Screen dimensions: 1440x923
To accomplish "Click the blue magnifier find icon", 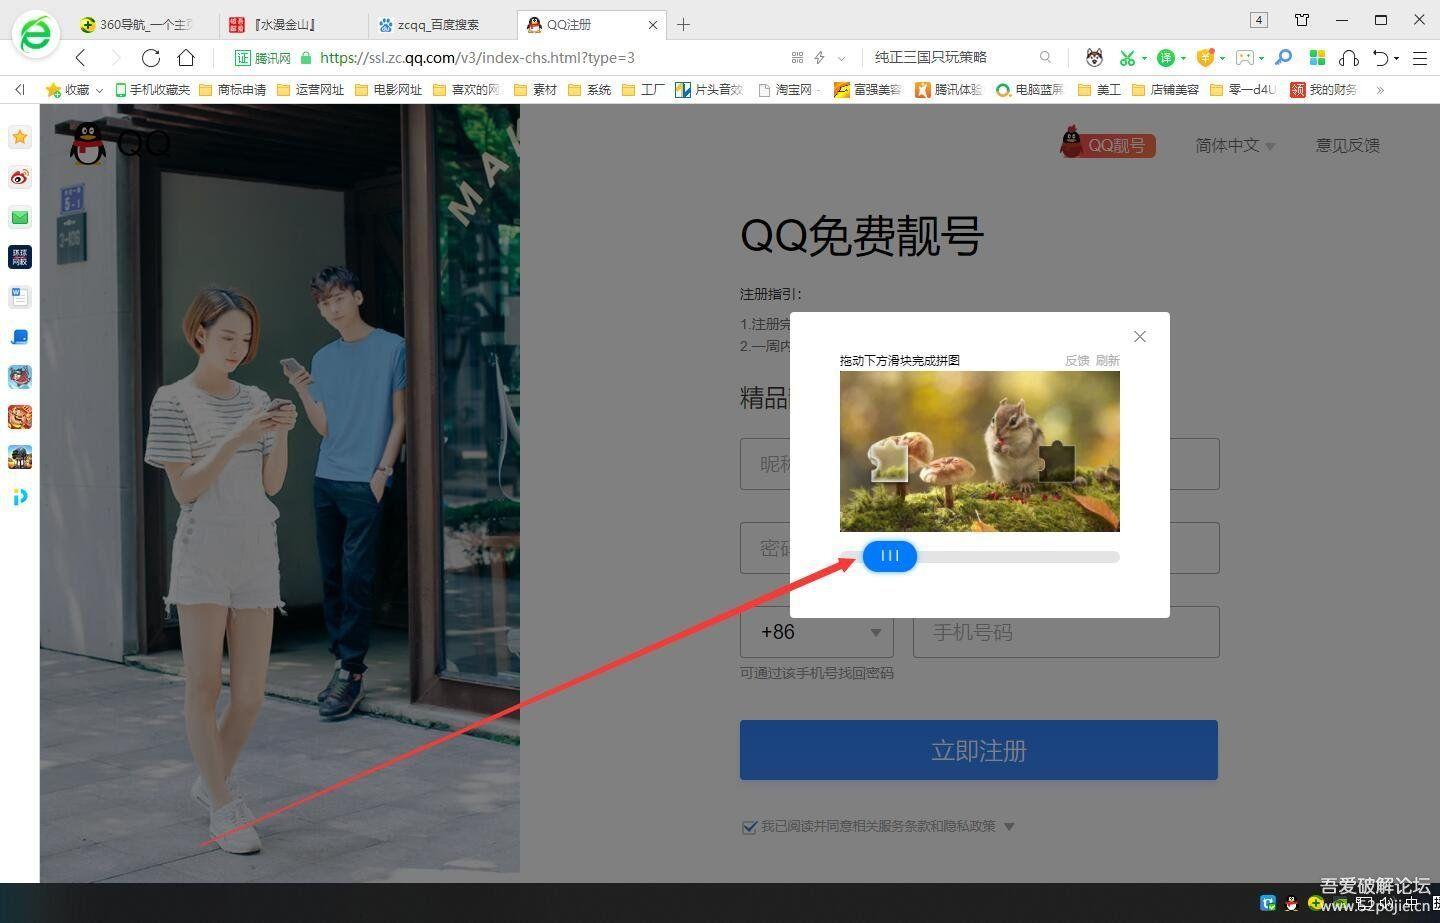I will (1284, 58).
